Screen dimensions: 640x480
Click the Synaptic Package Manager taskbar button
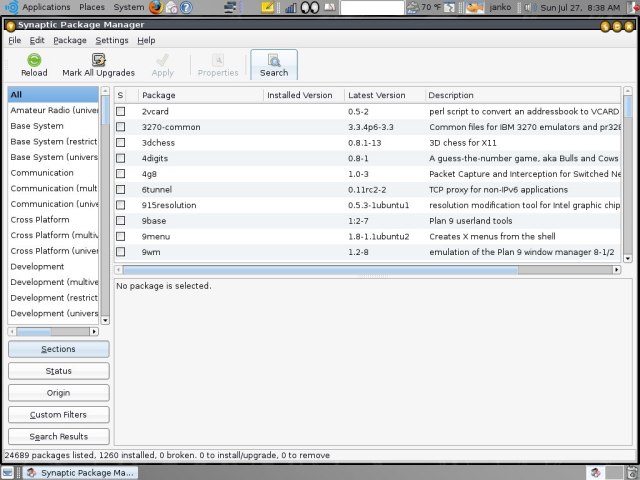click(80, 473)
